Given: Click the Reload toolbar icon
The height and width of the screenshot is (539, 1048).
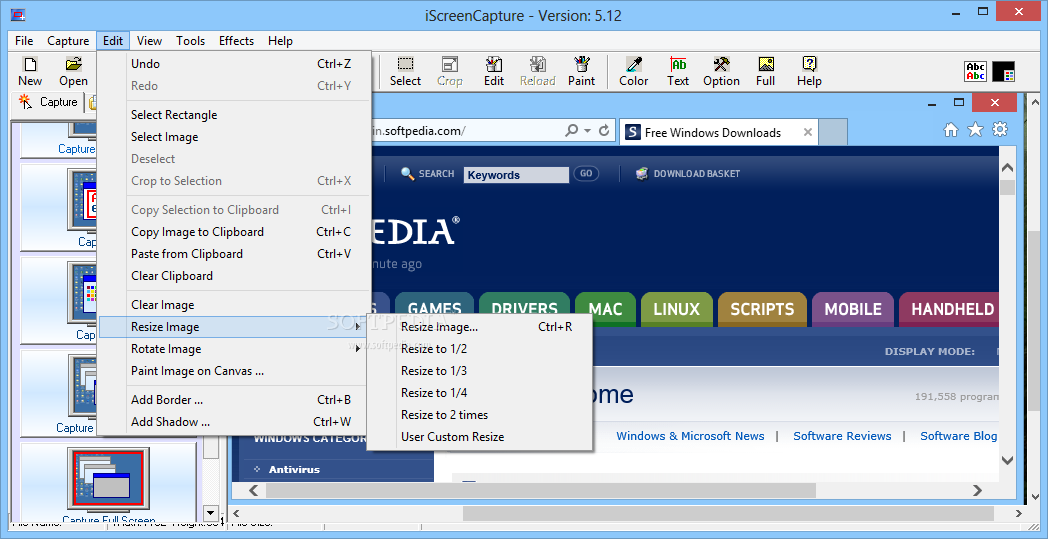Looking at the screenshot, I should click(538, 72).
